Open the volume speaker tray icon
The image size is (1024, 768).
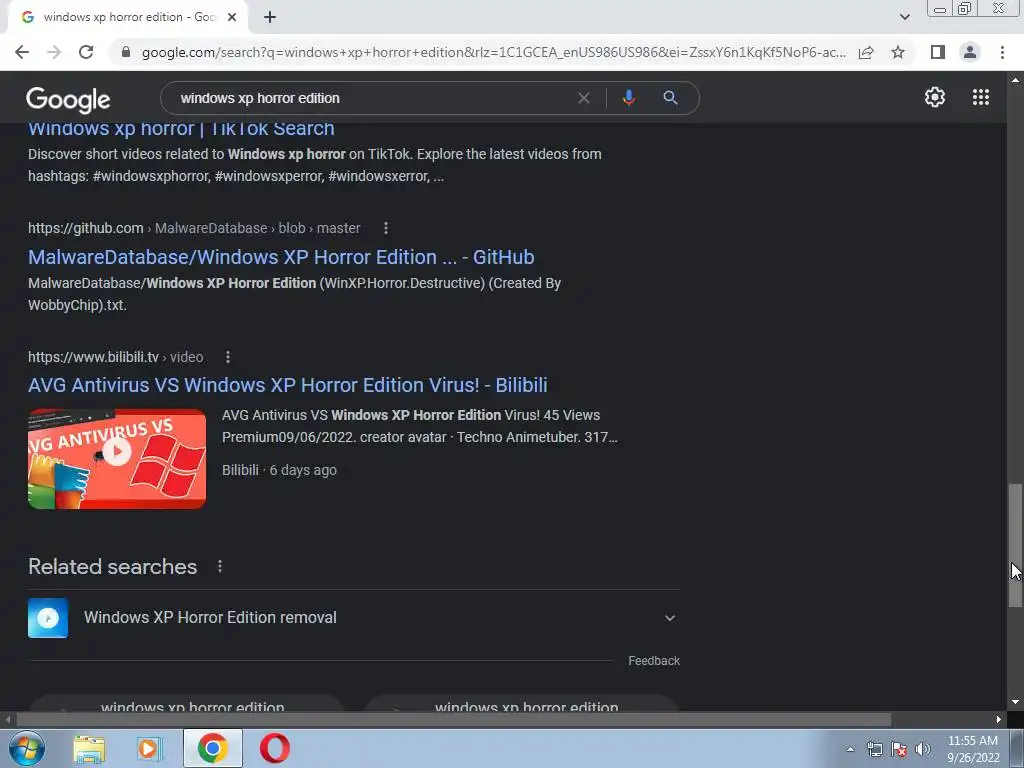pos(923,749)
